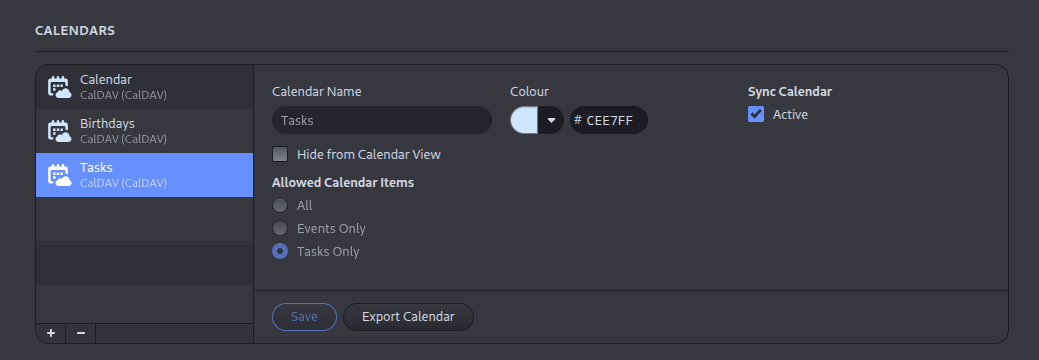Add a new calendar with plus icon
This screenshot has width=1039, height=360.
click(51, 333)
